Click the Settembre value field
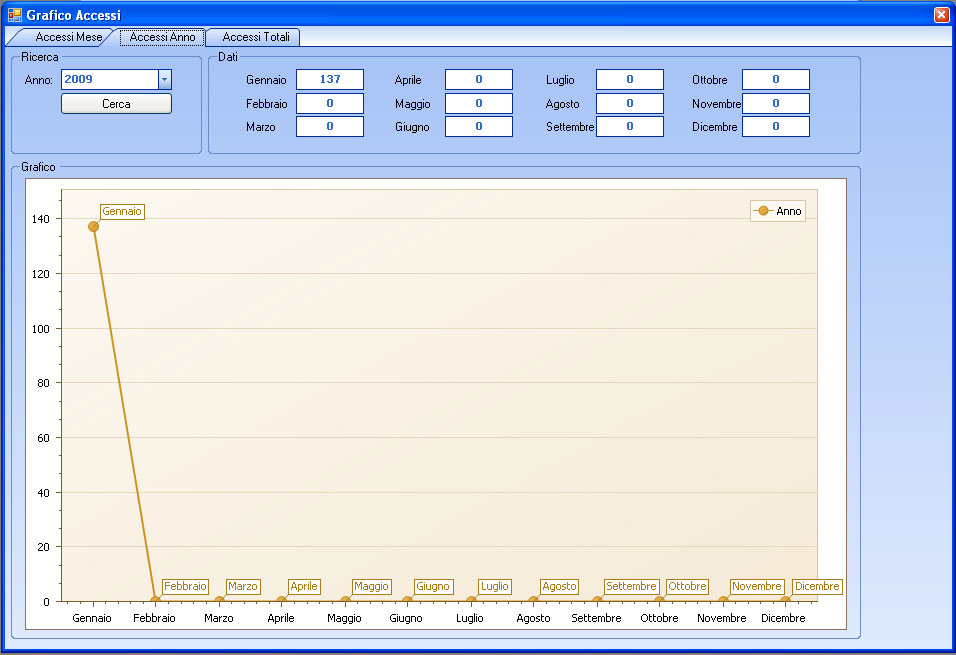956x655 pixels. click(x=629, y=127)
